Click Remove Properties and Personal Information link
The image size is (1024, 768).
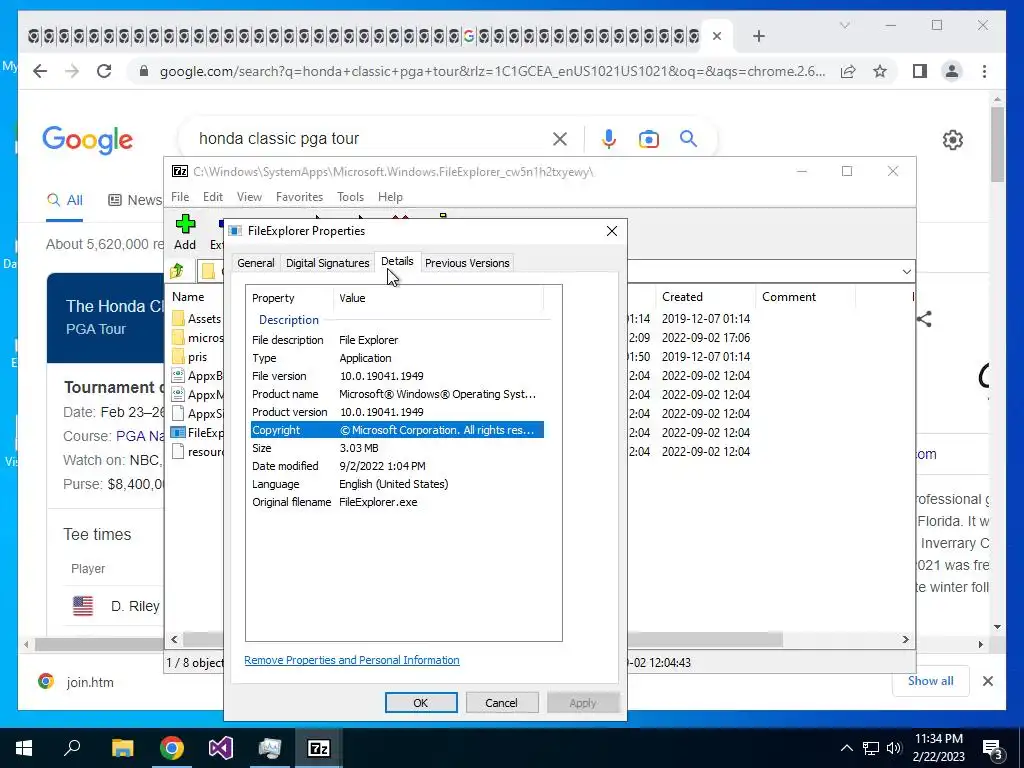pos(351,660)
